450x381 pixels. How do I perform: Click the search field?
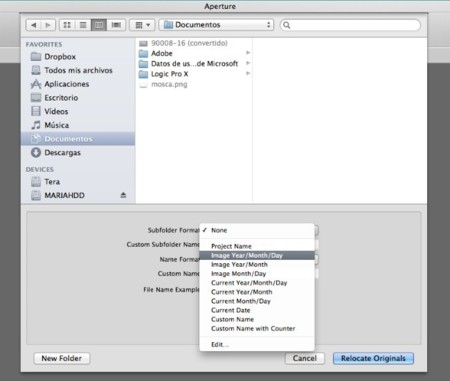click(x=350, y=25)
